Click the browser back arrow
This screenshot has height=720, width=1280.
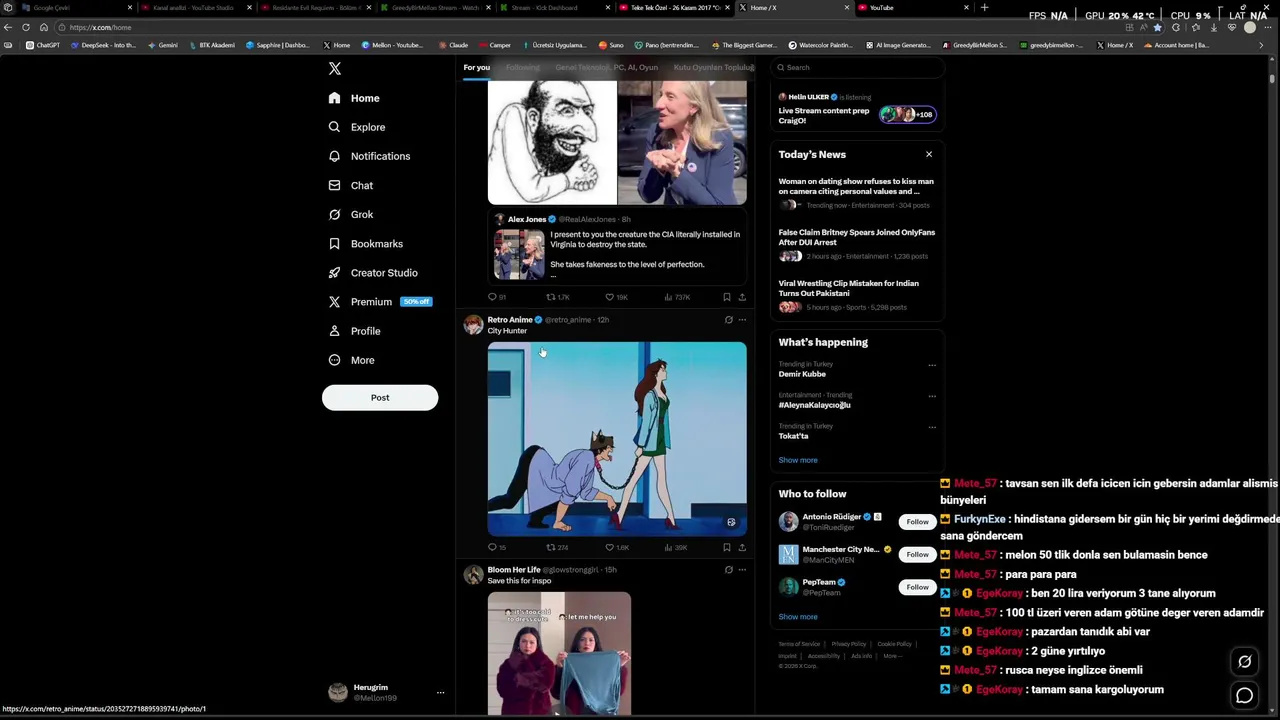pyautogui.click(x=9, y=27)
